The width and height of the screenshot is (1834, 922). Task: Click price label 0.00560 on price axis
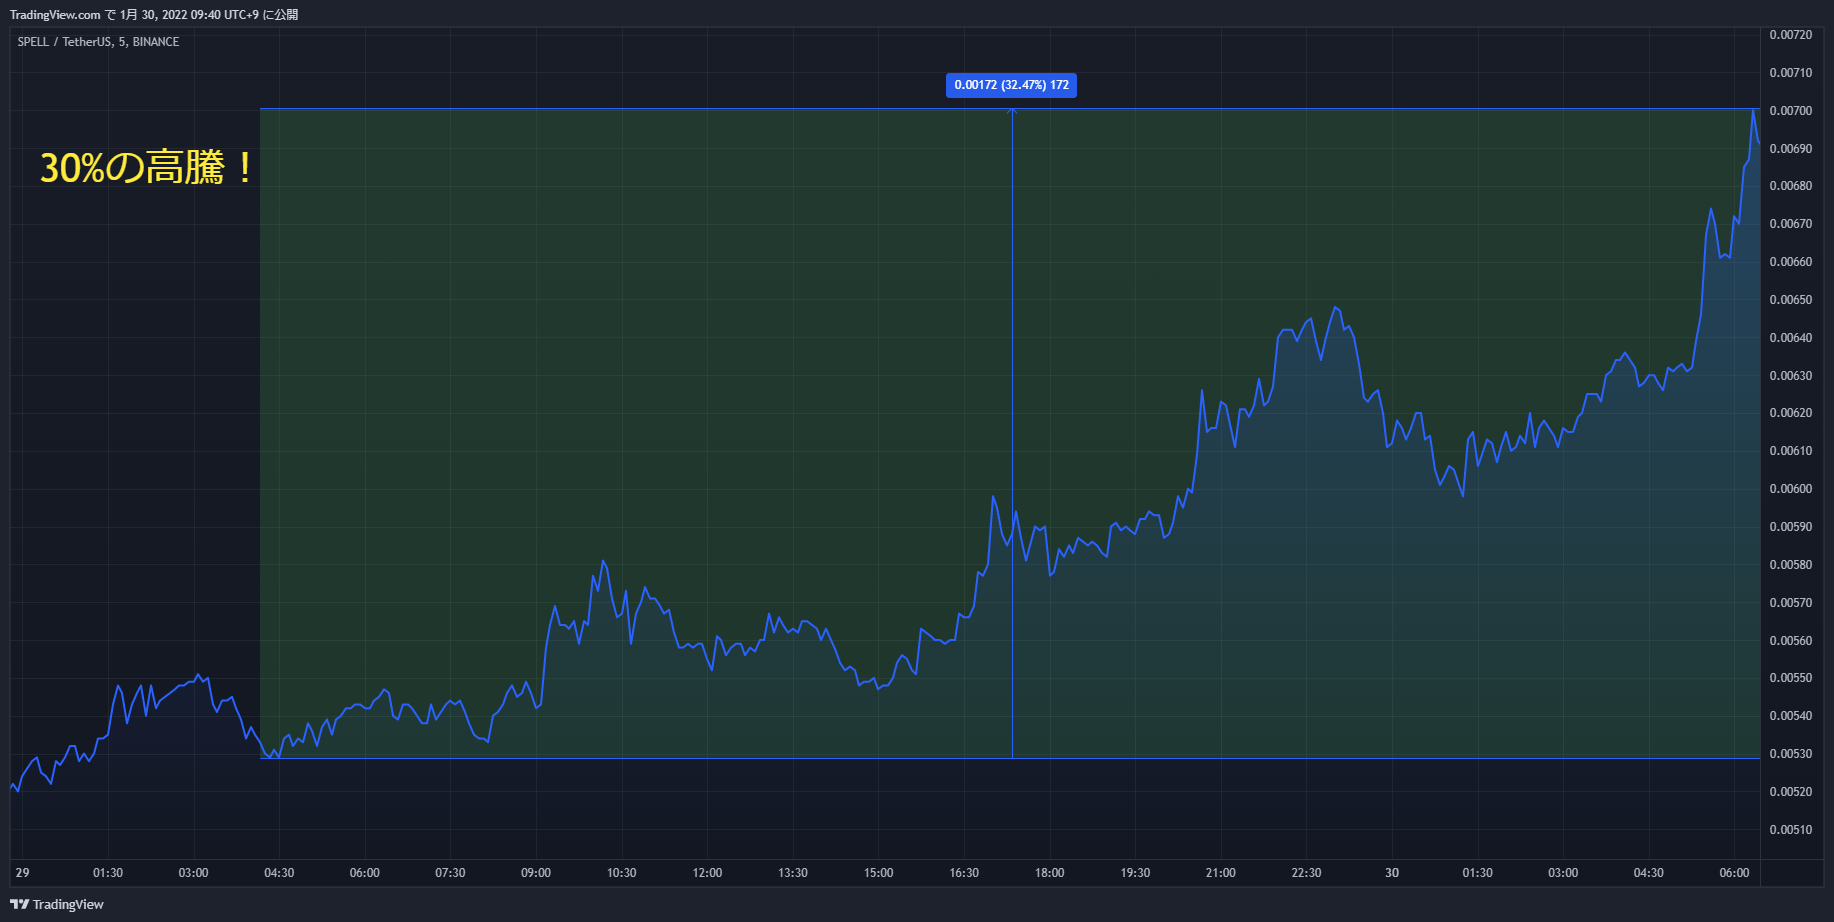coord(1790,641)
